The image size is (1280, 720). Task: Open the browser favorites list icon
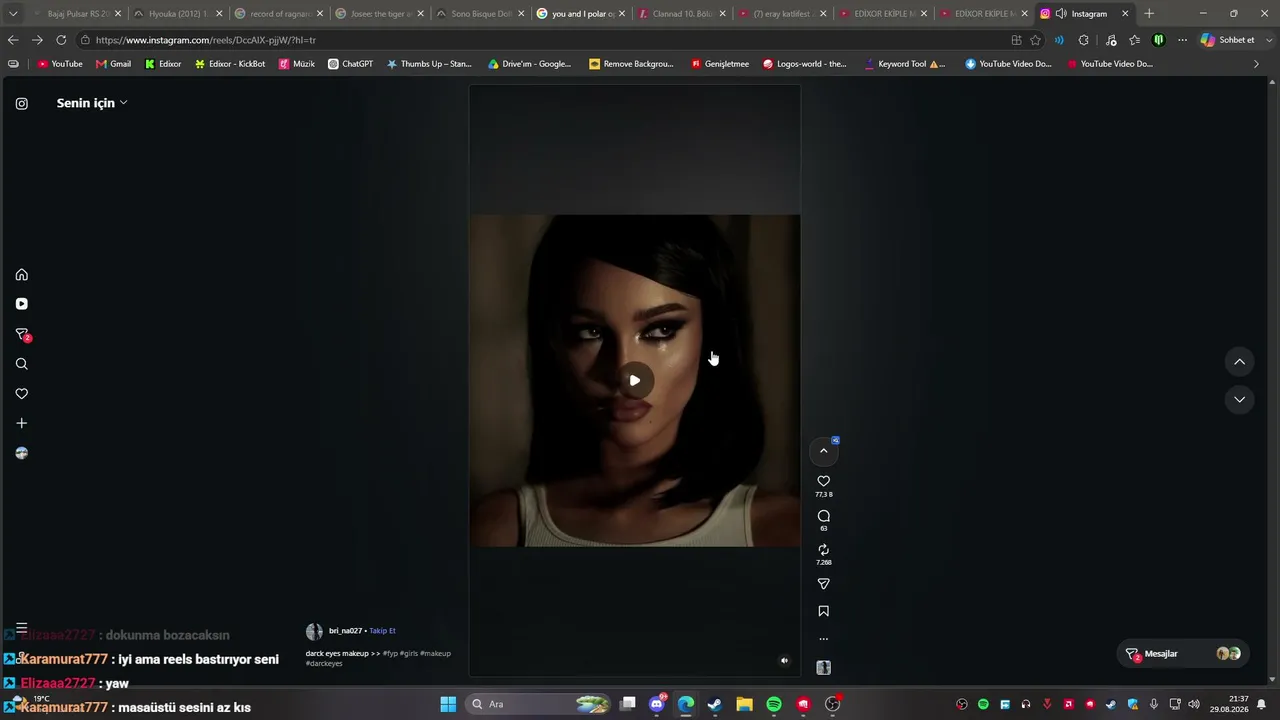tap(1135, 40)
